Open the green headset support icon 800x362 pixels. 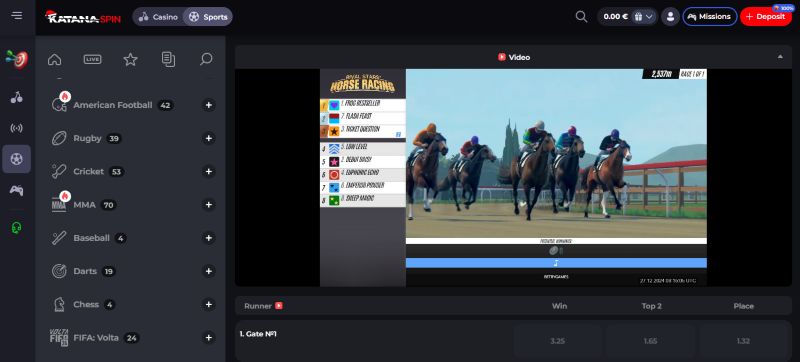click(x=17, y=227)
